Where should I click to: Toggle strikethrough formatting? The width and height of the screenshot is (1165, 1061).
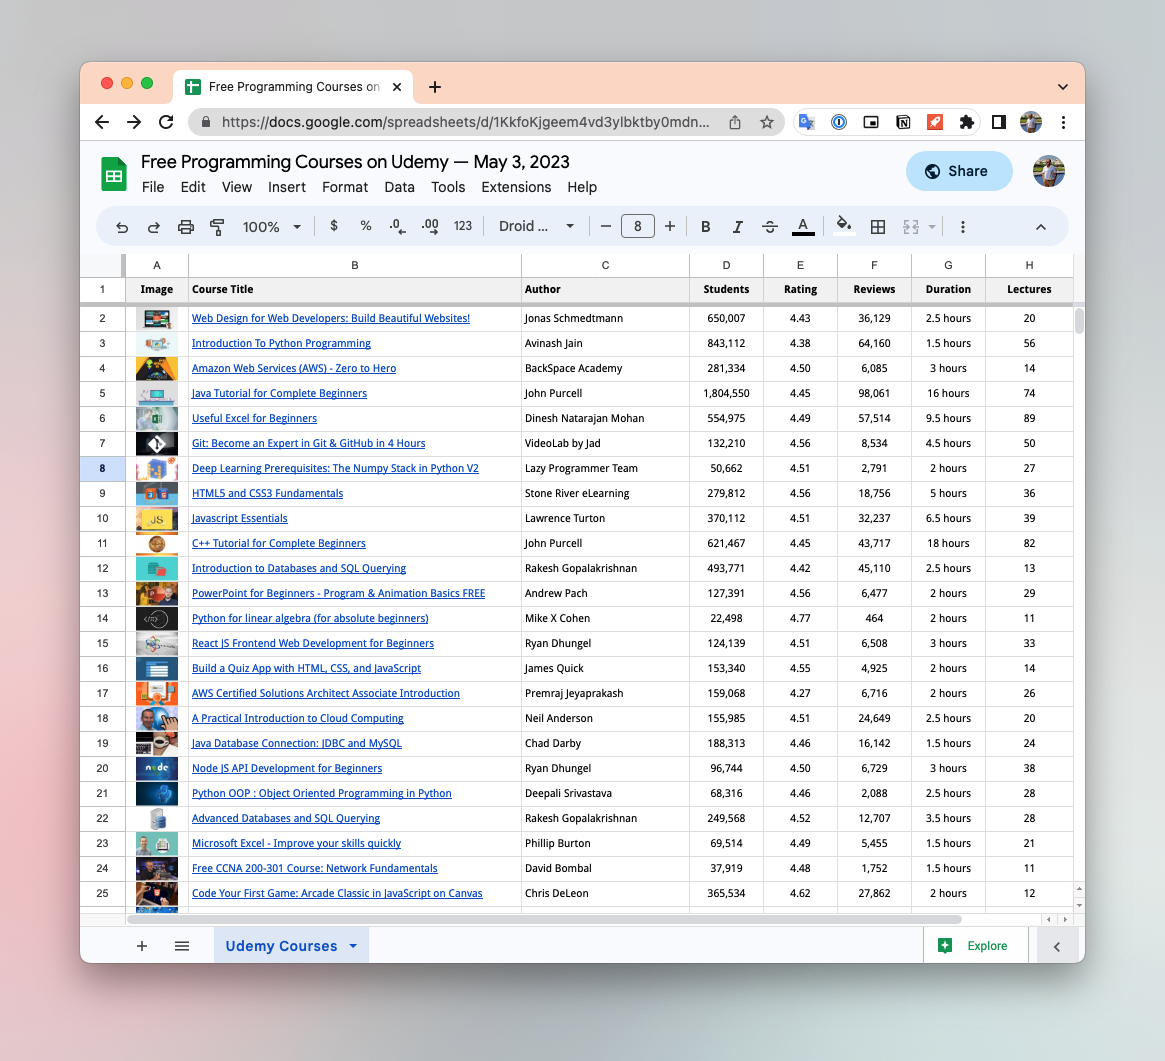pyautogui.click(x=770, y=227)
